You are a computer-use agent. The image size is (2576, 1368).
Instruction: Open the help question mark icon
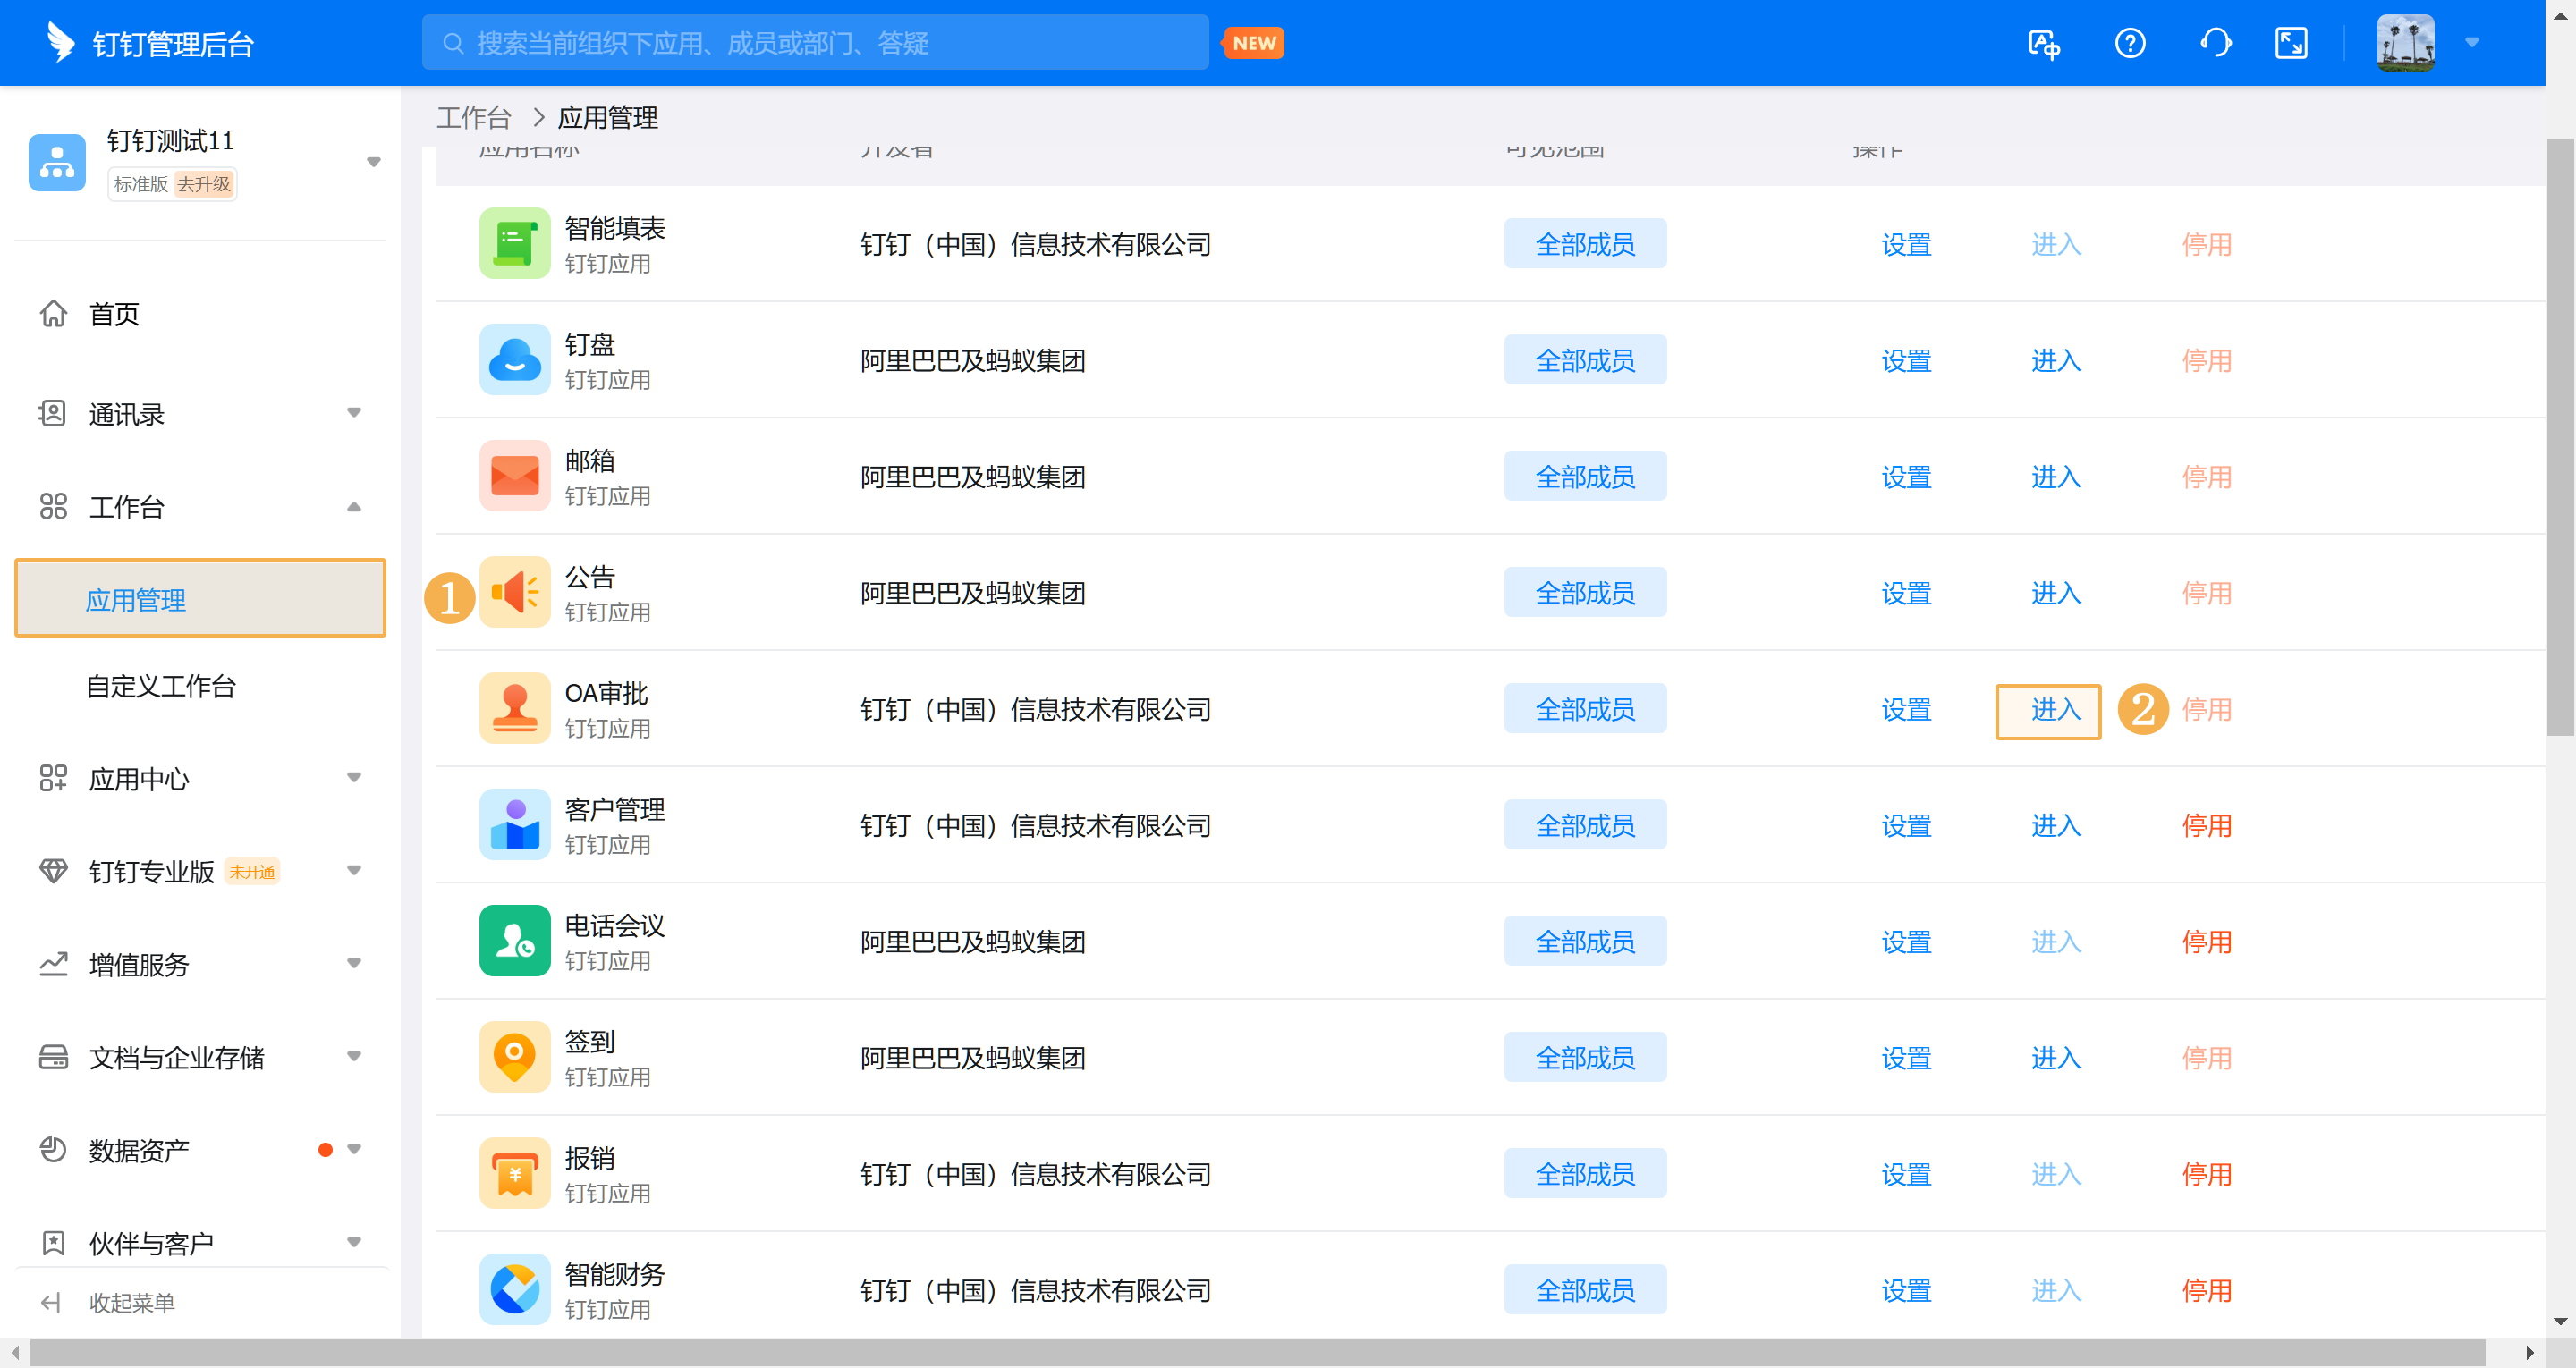pyautogui.click(x=2129, y=44)
